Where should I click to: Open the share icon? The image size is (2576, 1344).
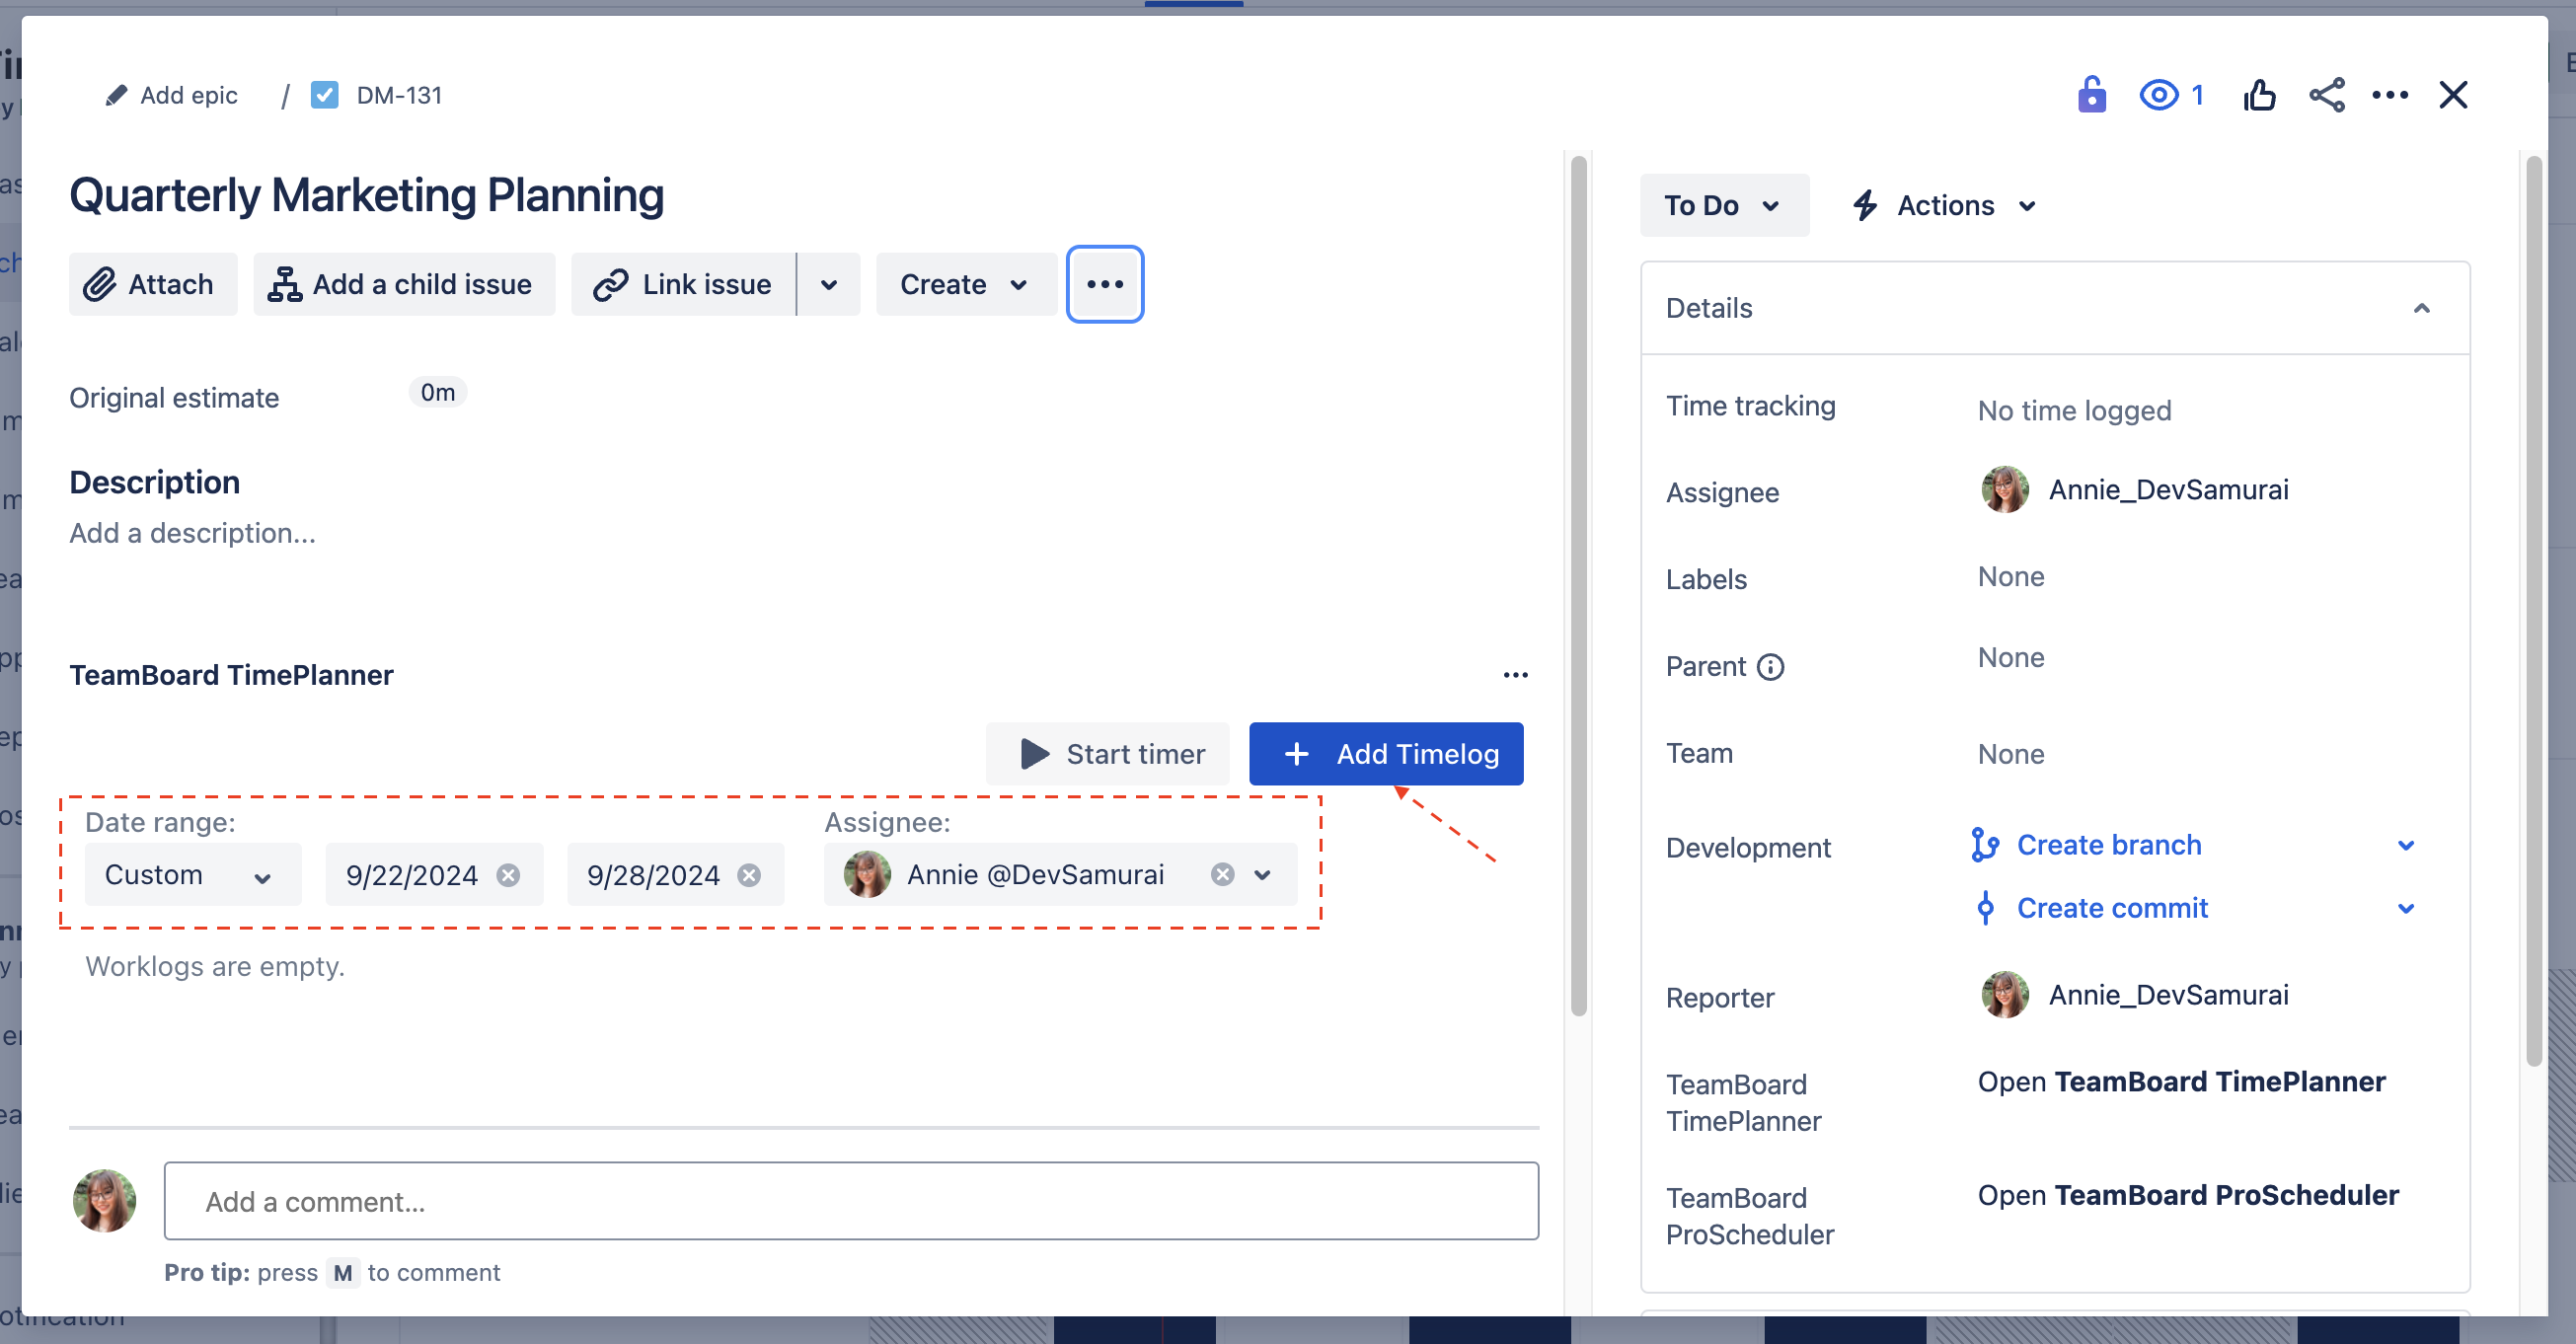tap(2326, 95)
